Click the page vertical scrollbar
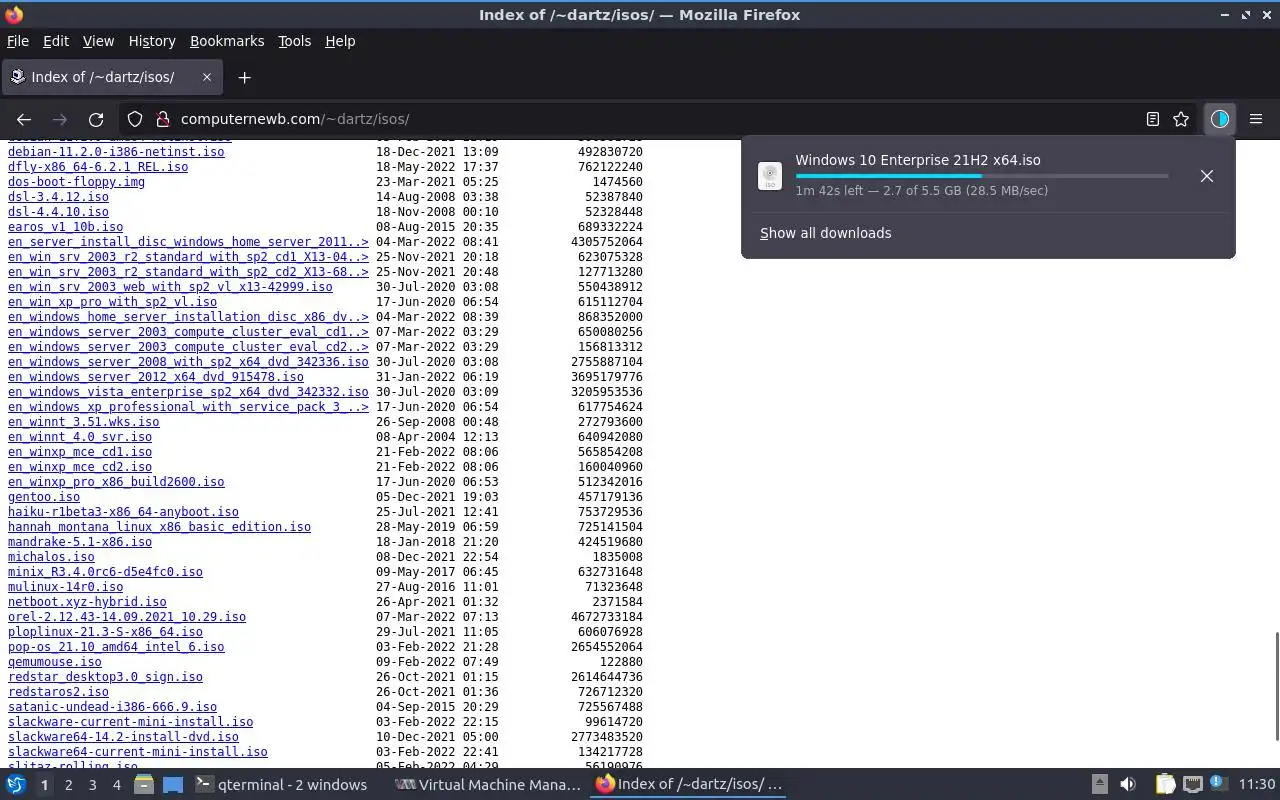Viewport: 1280px width, 800px height. pos(1276,686)
